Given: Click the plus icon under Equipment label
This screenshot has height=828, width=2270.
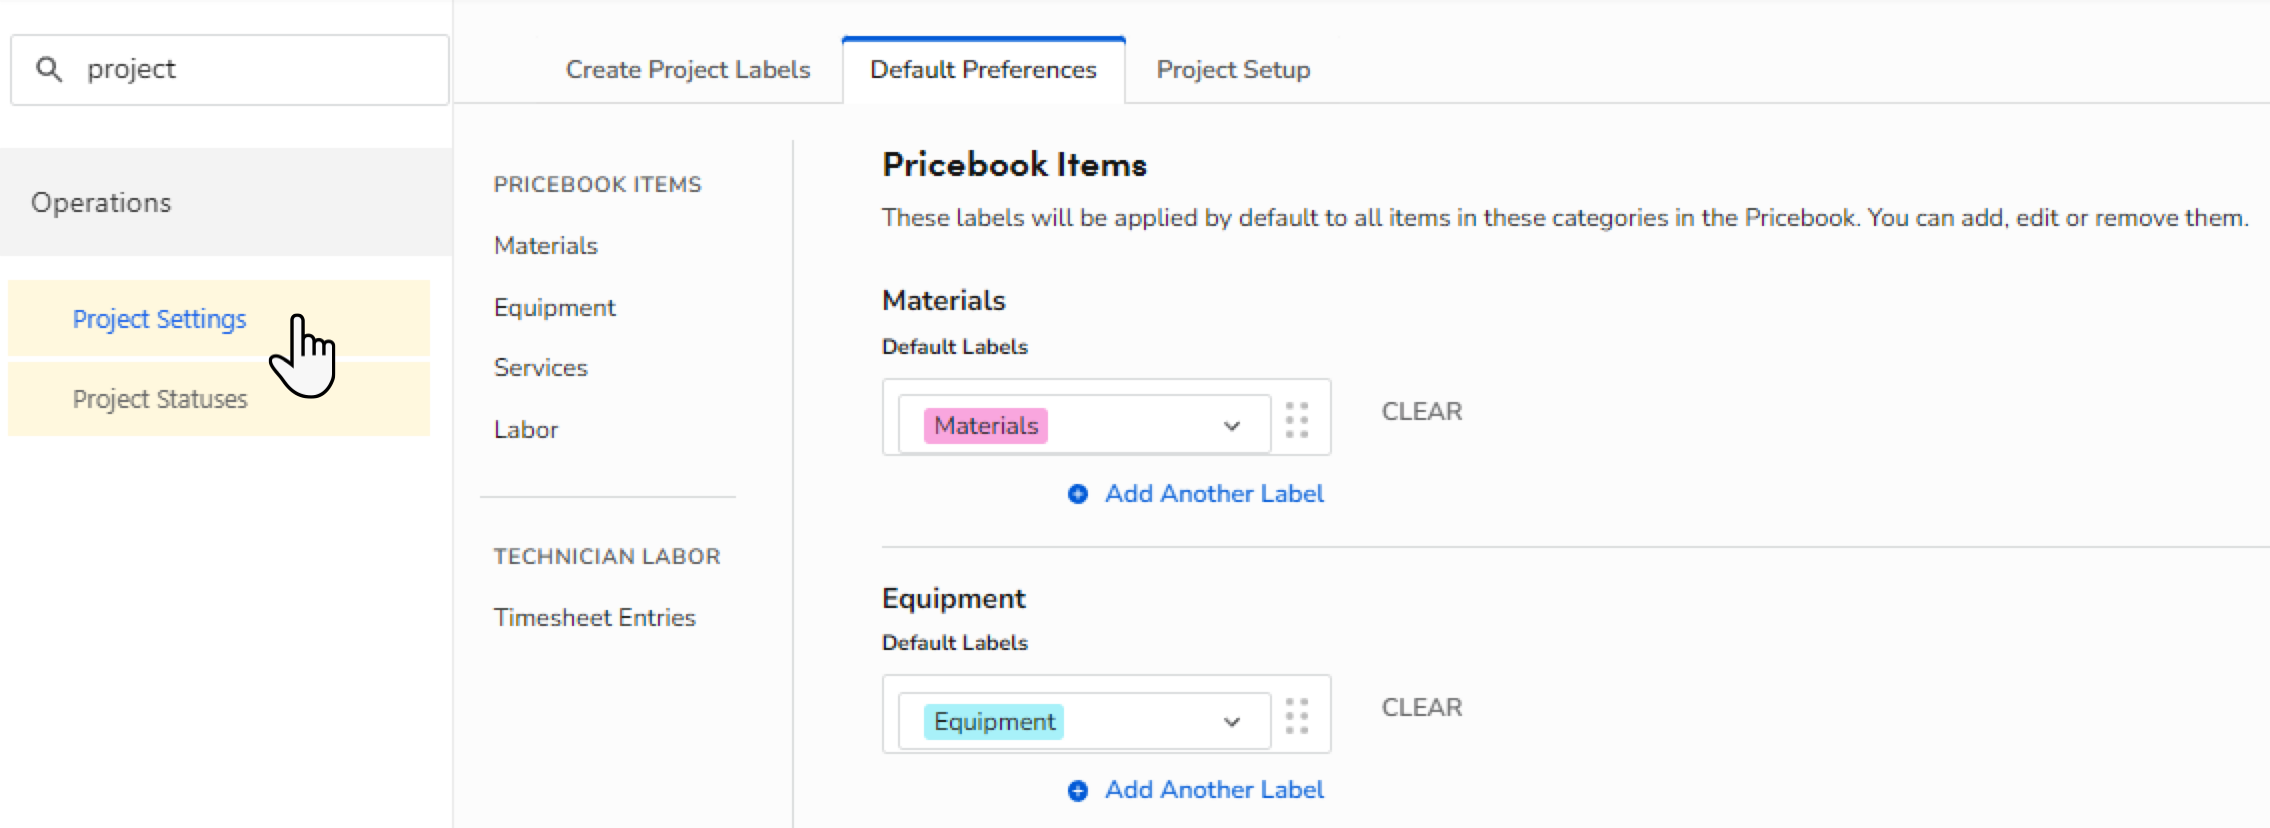Looking at the screenshot, I should coord(1078,791).
